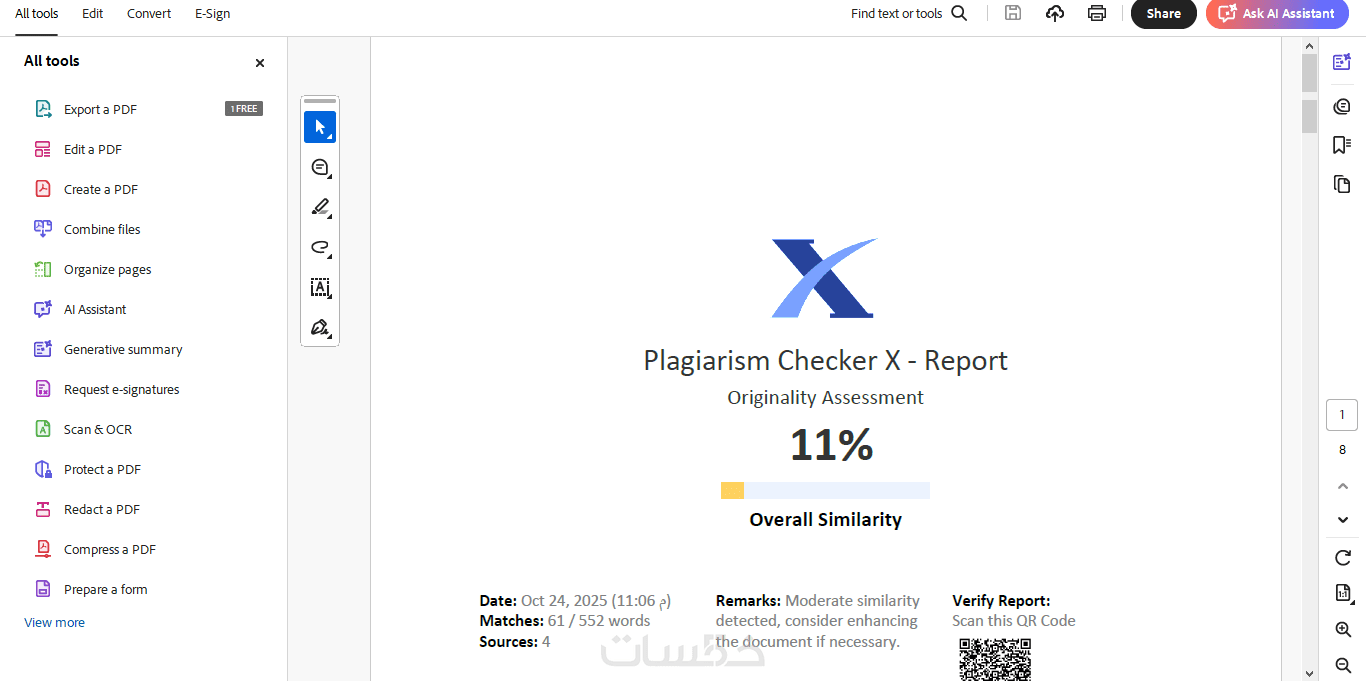Go to the previous page with the up chevron
1366x681 pixels.
tap(1343, 486)
